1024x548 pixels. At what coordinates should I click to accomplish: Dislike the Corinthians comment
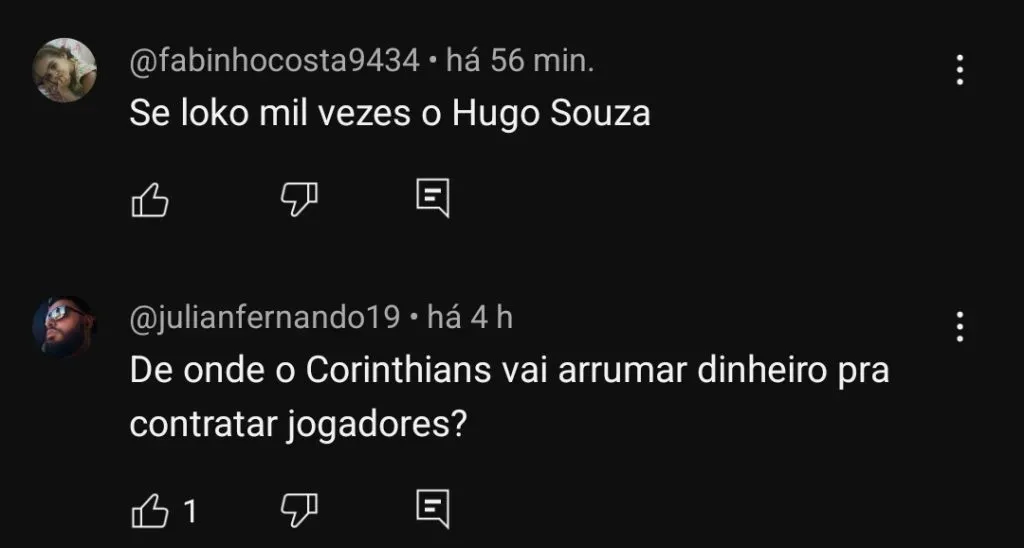pos(298,511)
